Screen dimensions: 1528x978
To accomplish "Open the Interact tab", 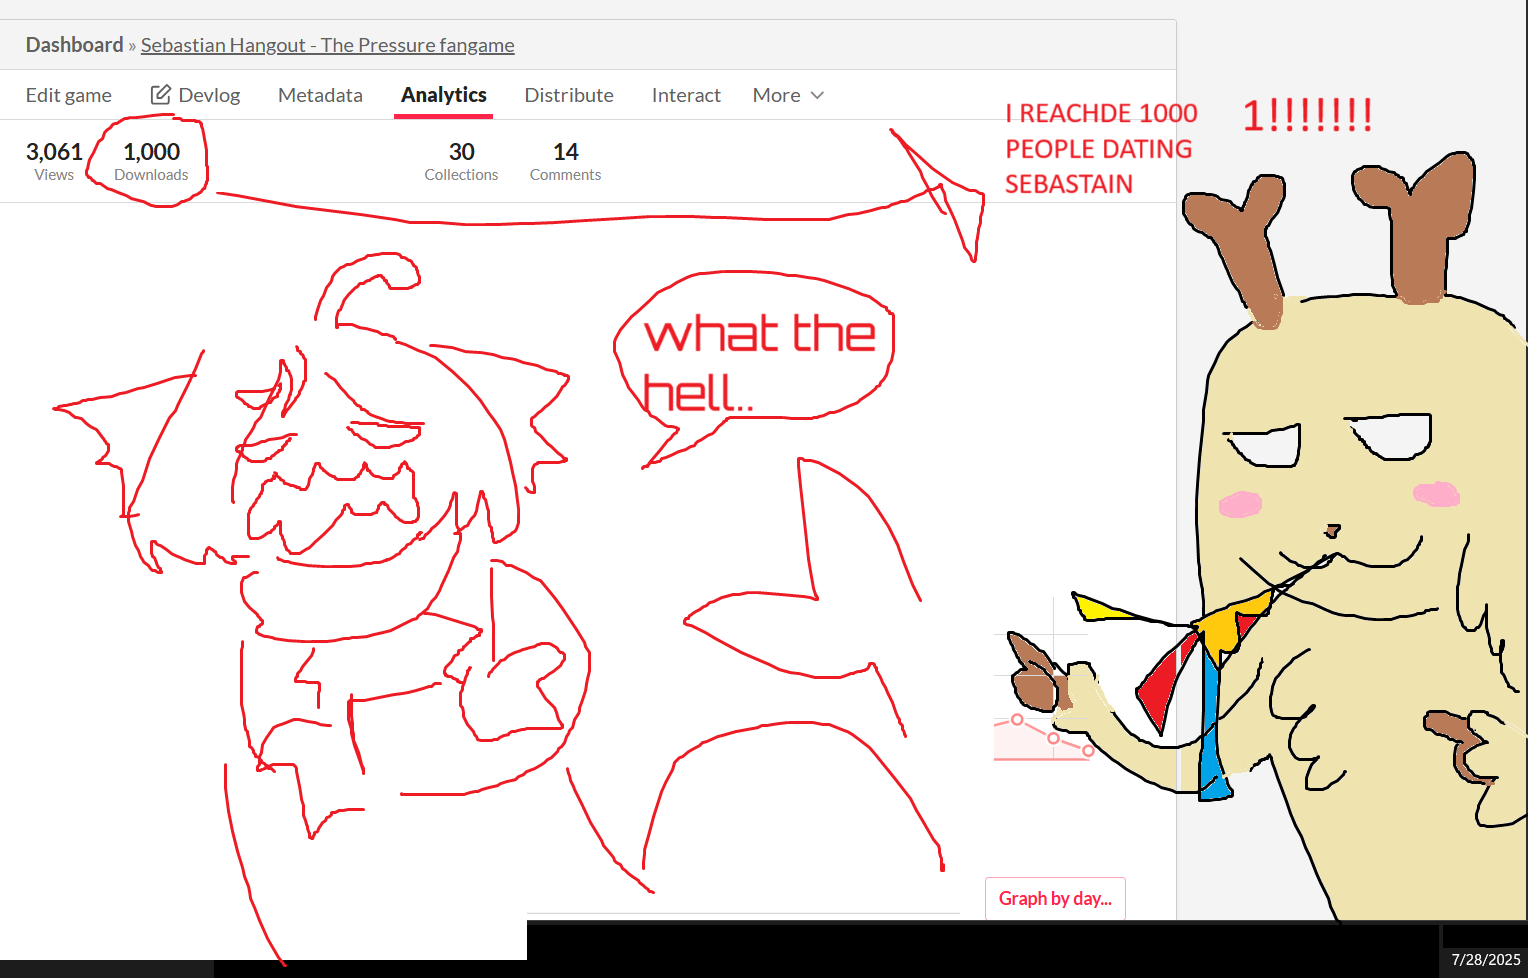I will coord(686,95).
